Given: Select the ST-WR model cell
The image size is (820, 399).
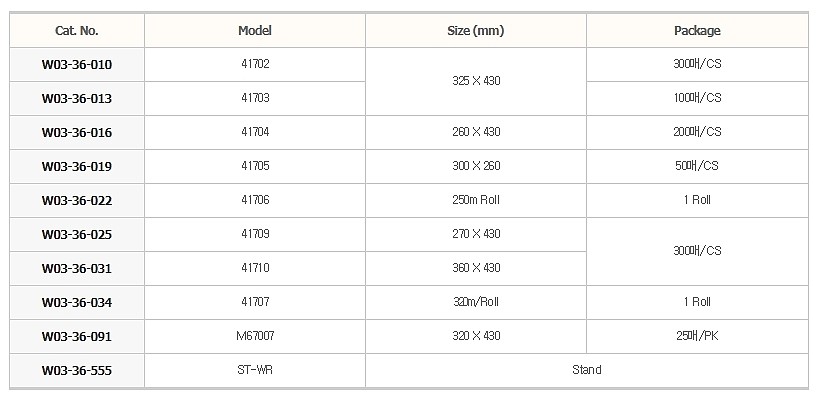Looking at the screenshot, I should (x=255, y=370).
